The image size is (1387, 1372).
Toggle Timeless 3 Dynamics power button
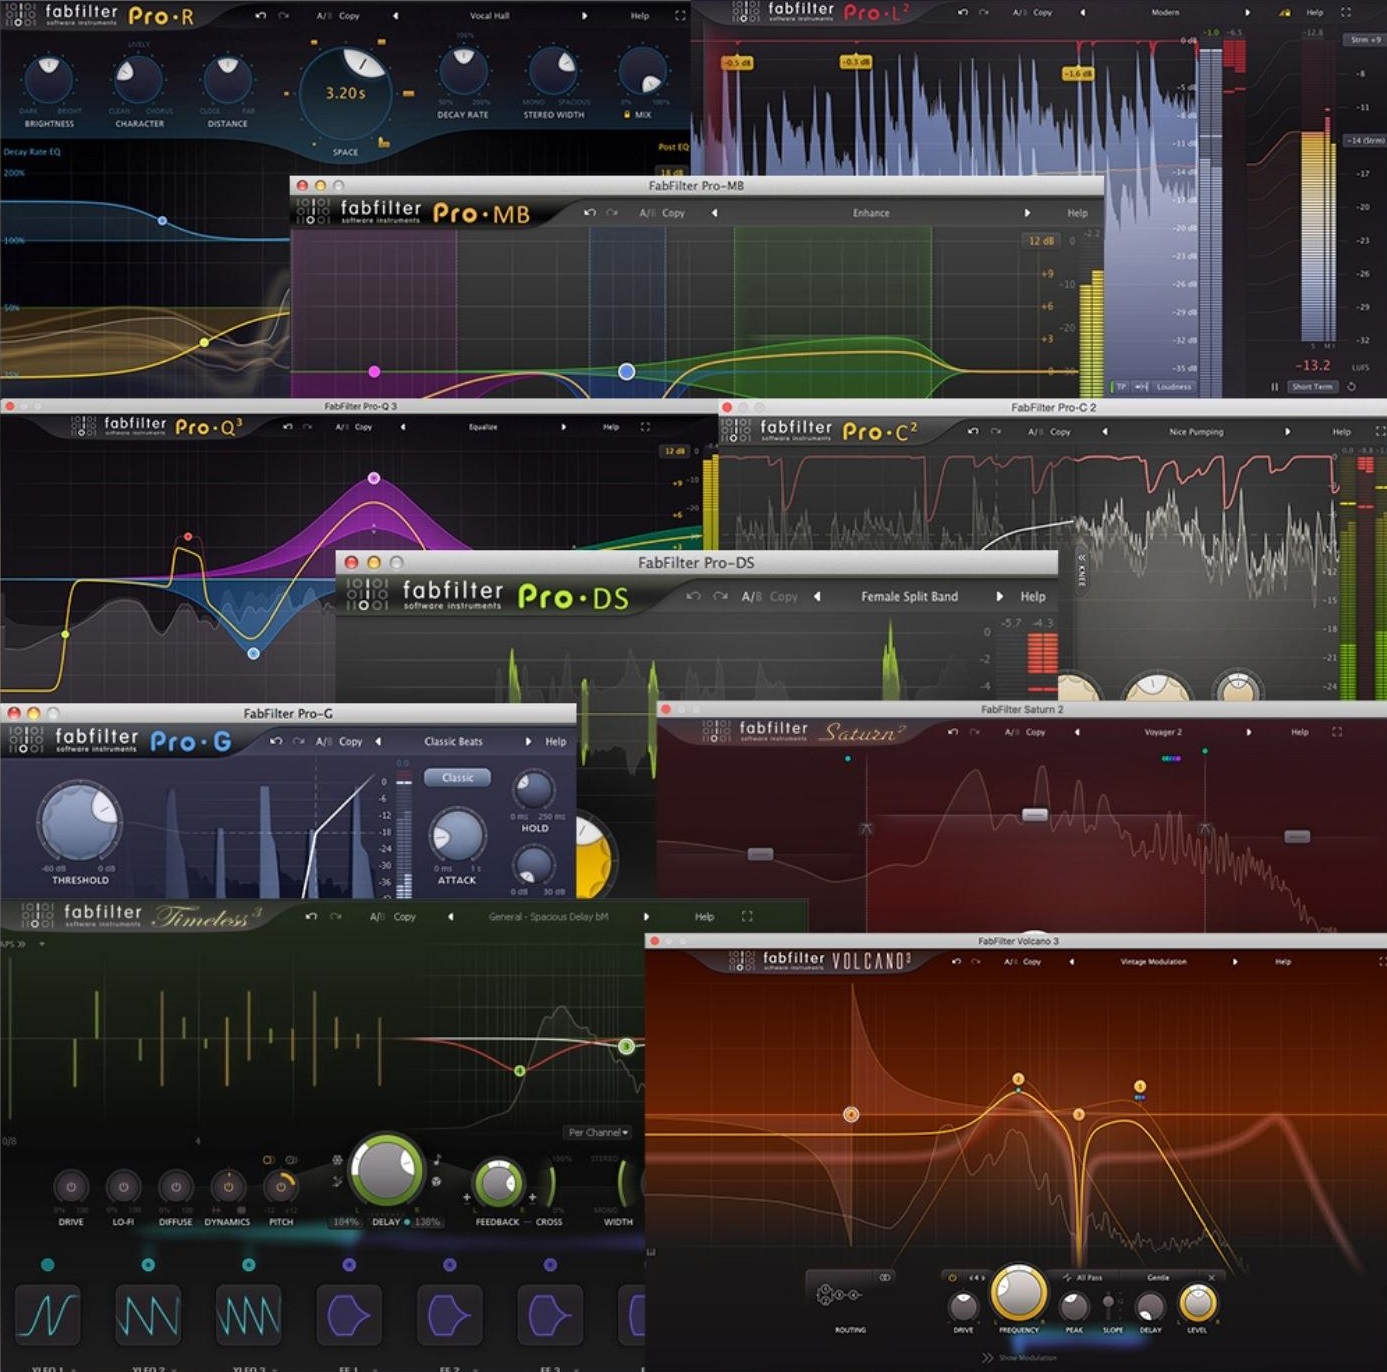228,1187
